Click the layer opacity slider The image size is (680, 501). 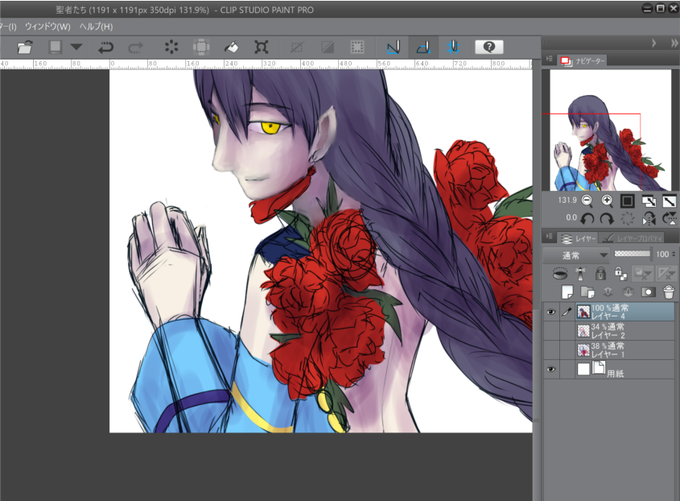click(632, 254)
